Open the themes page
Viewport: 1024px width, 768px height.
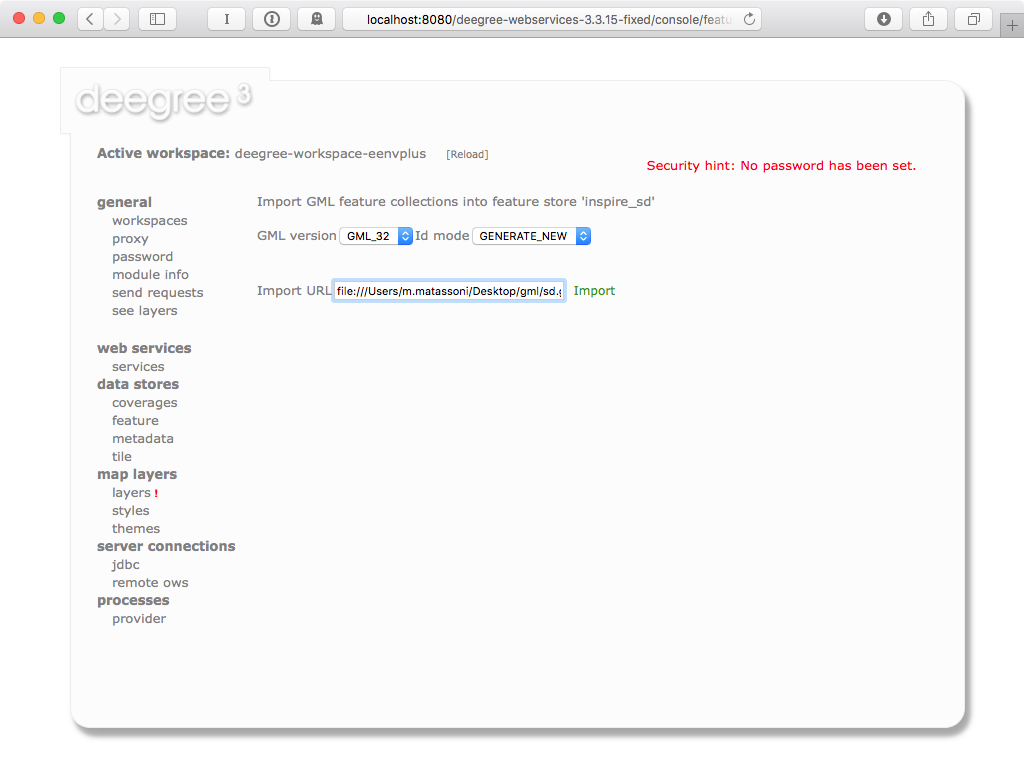(136, 529)
